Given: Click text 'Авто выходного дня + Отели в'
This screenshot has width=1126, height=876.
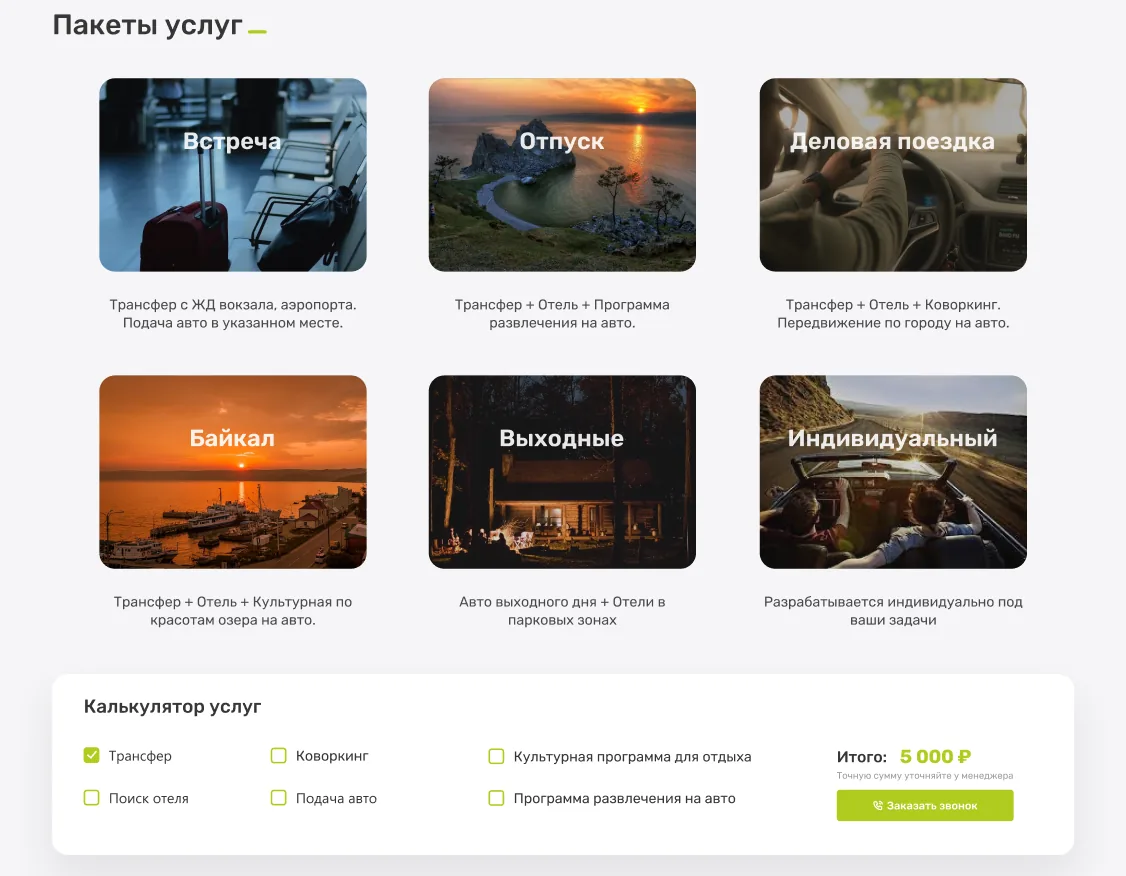Looking at the screenshot, I should point(562,602).
